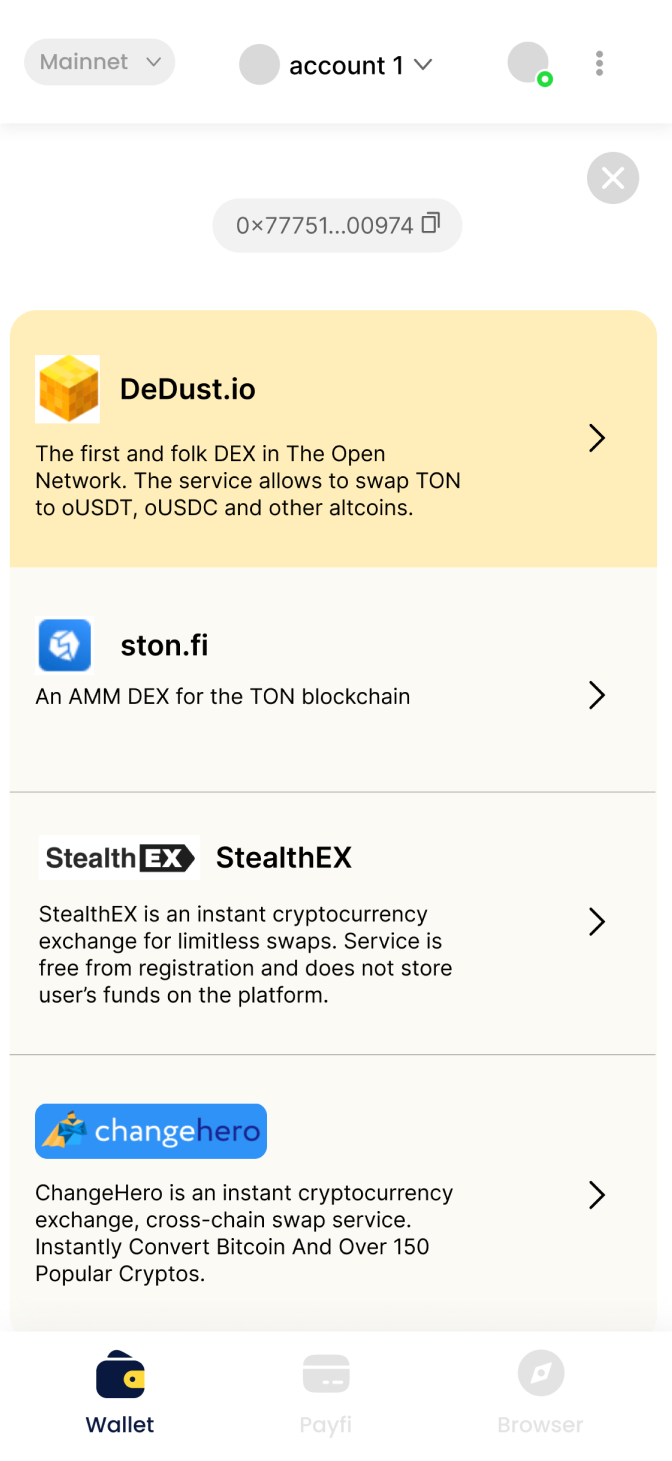The image size is (672, 1461).
Task: Open the three-dot options menu
Action: tap(599, 64)
